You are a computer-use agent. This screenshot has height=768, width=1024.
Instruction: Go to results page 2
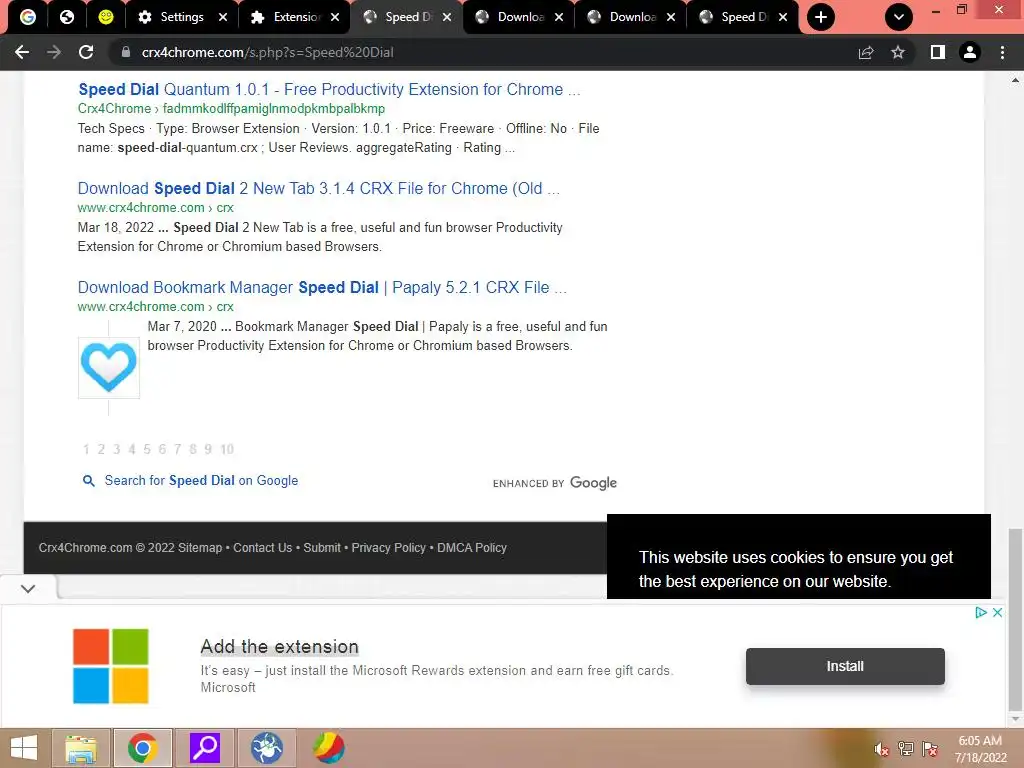[x=101, y=449]
